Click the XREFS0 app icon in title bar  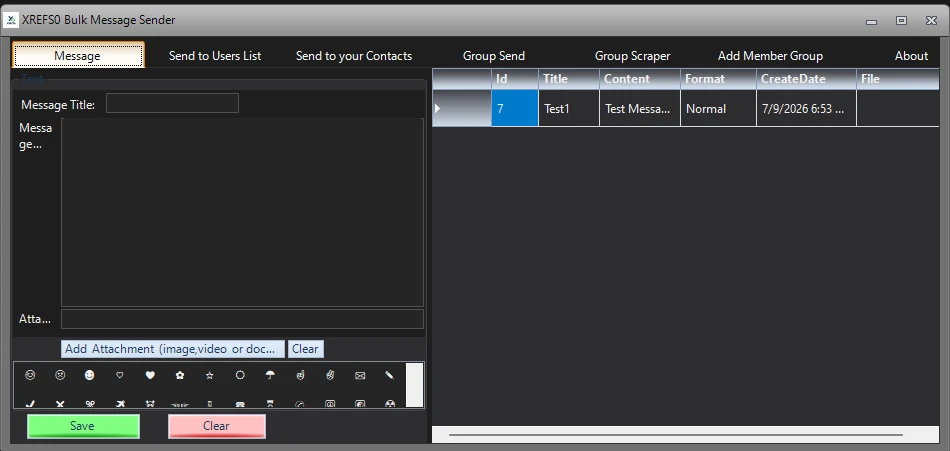click(x=11, y=20)
